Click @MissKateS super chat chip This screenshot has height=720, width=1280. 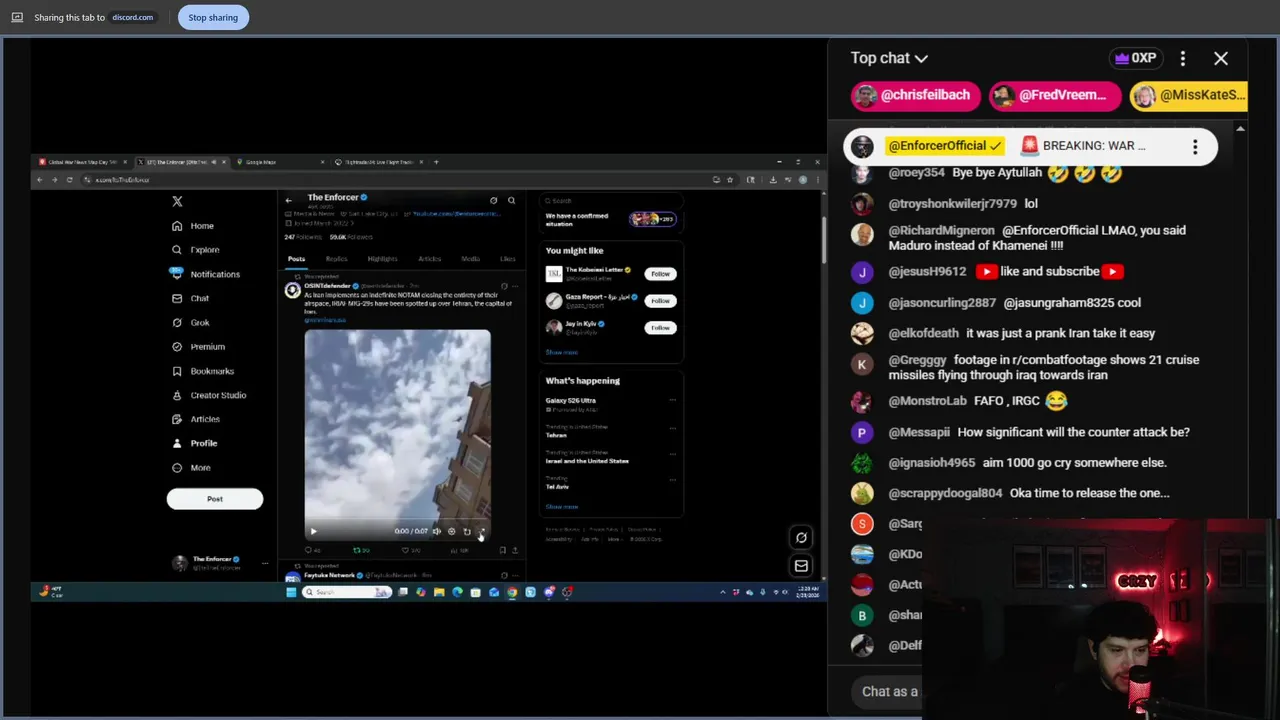click(x=1188, y=95)
